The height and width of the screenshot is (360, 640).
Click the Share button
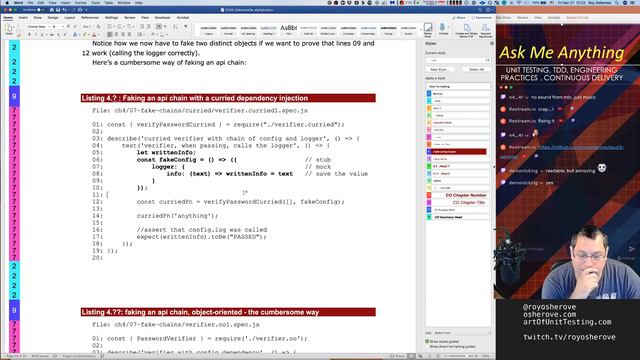click(459, 18)
